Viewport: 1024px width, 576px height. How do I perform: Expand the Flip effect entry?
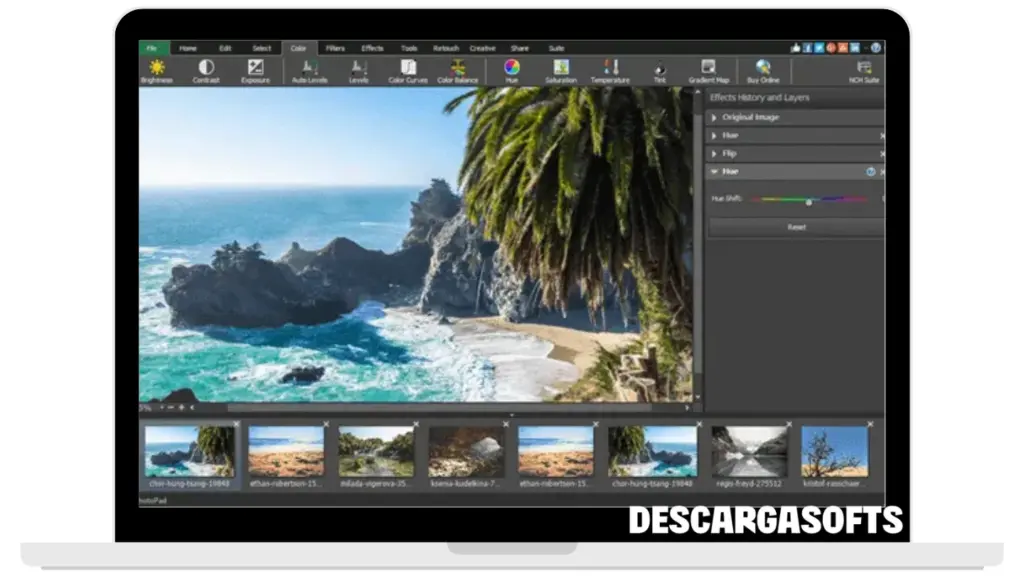[x=714, y=154]
